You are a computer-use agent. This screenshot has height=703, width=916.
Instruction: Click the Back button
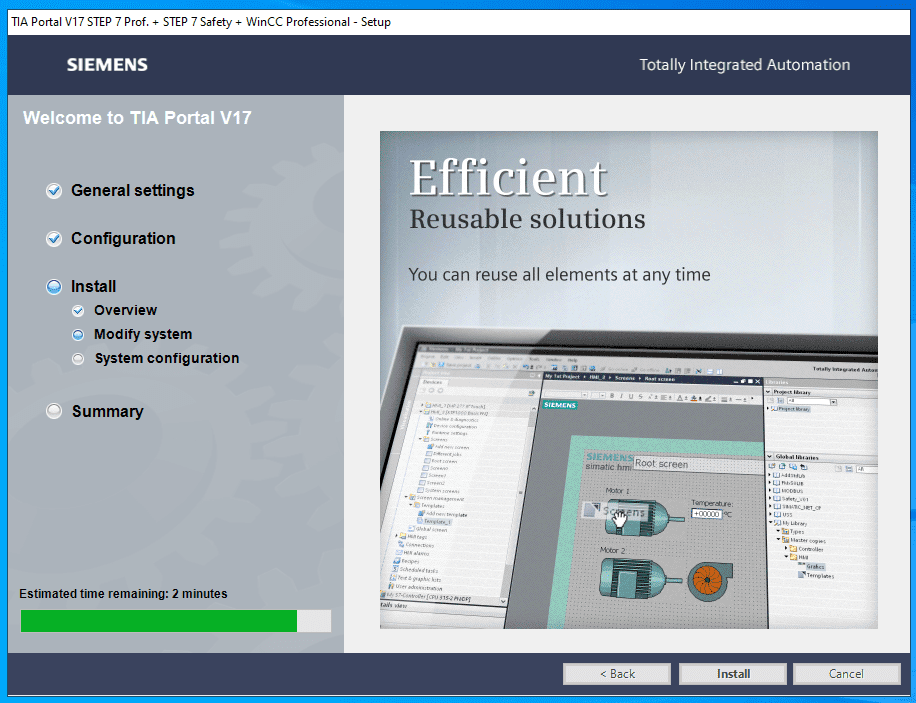point(616,674)
